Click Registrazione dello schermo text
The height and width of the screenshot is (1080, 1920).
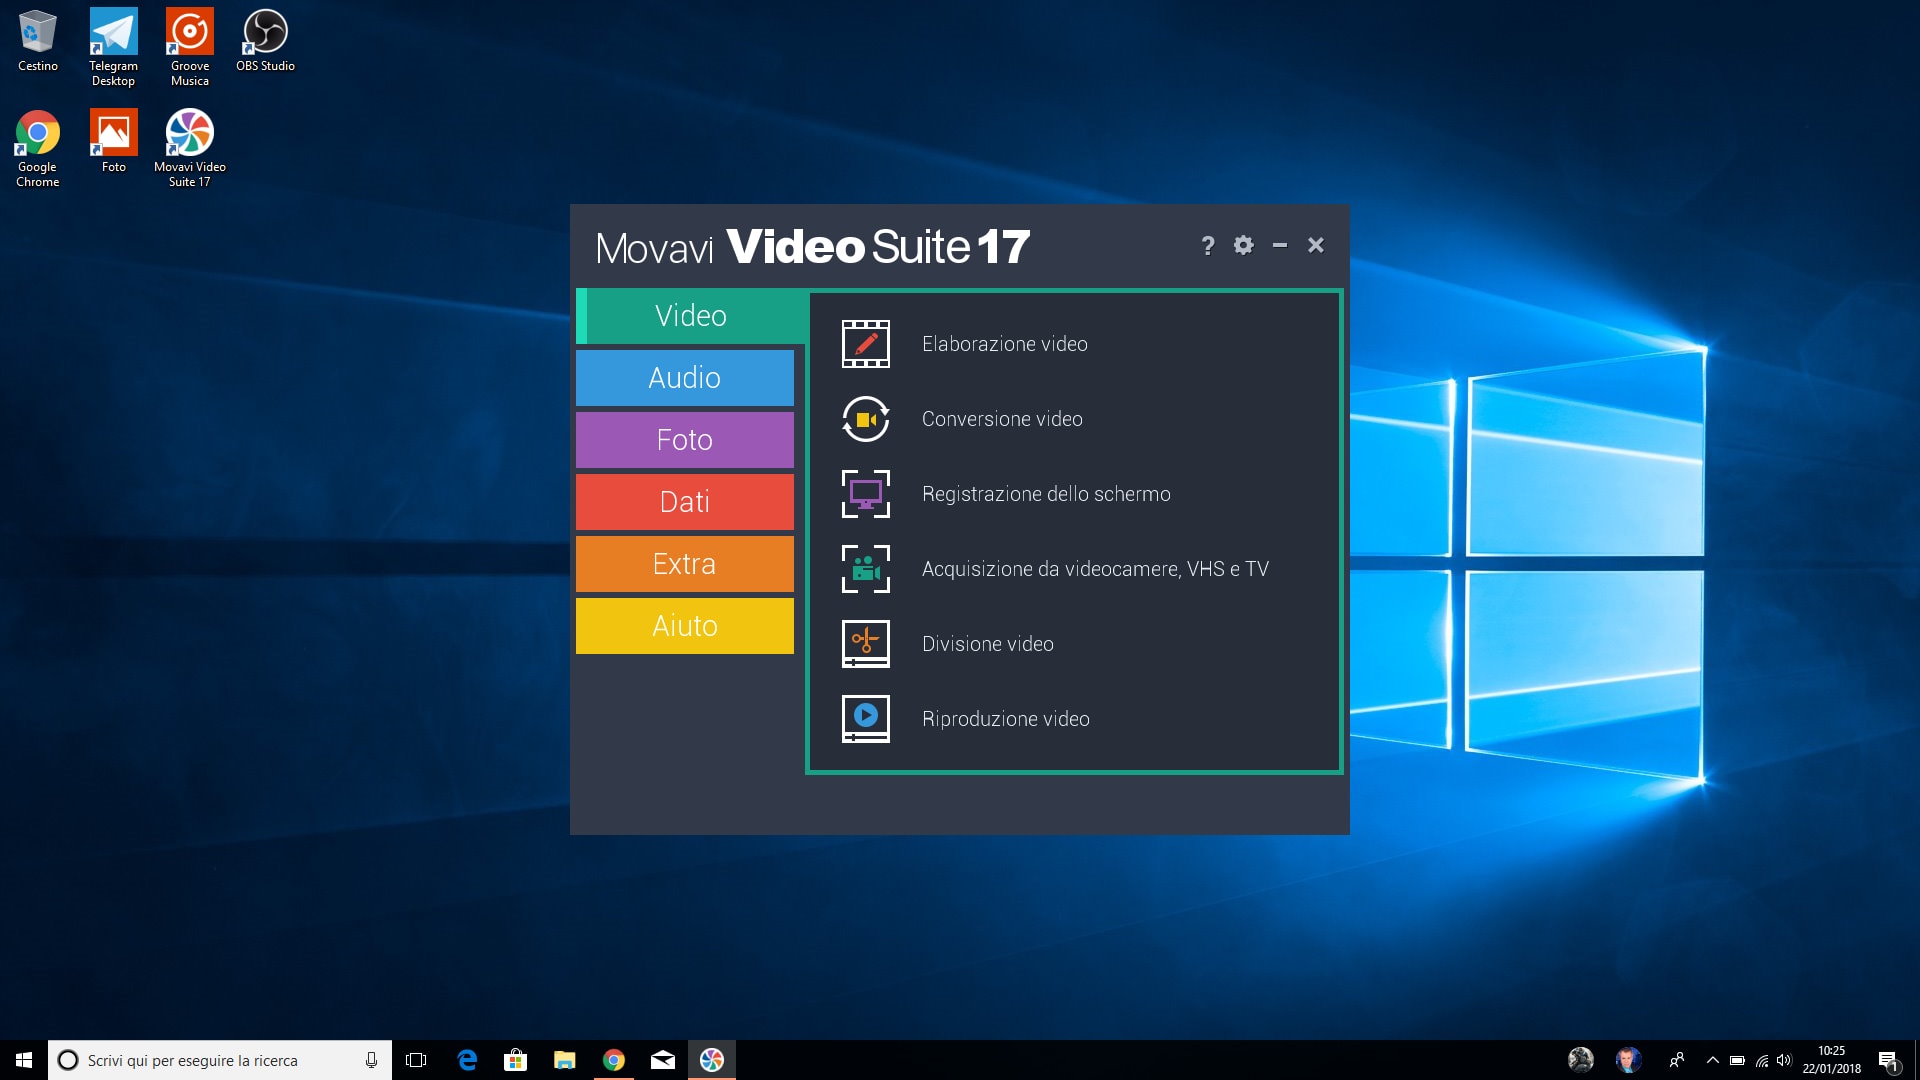(1046, 494)
